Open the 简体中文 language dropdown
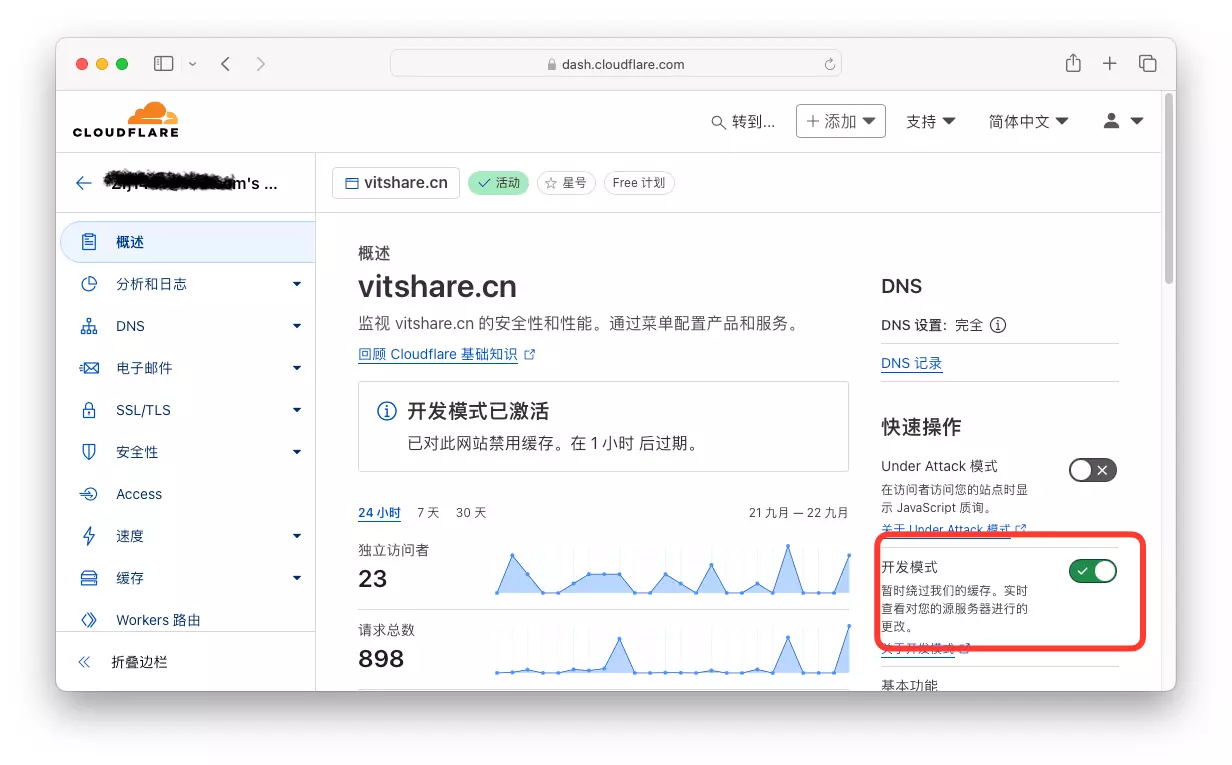Image resolution: width=1232 pixels, height=765 pixels. coord(1028,121)
